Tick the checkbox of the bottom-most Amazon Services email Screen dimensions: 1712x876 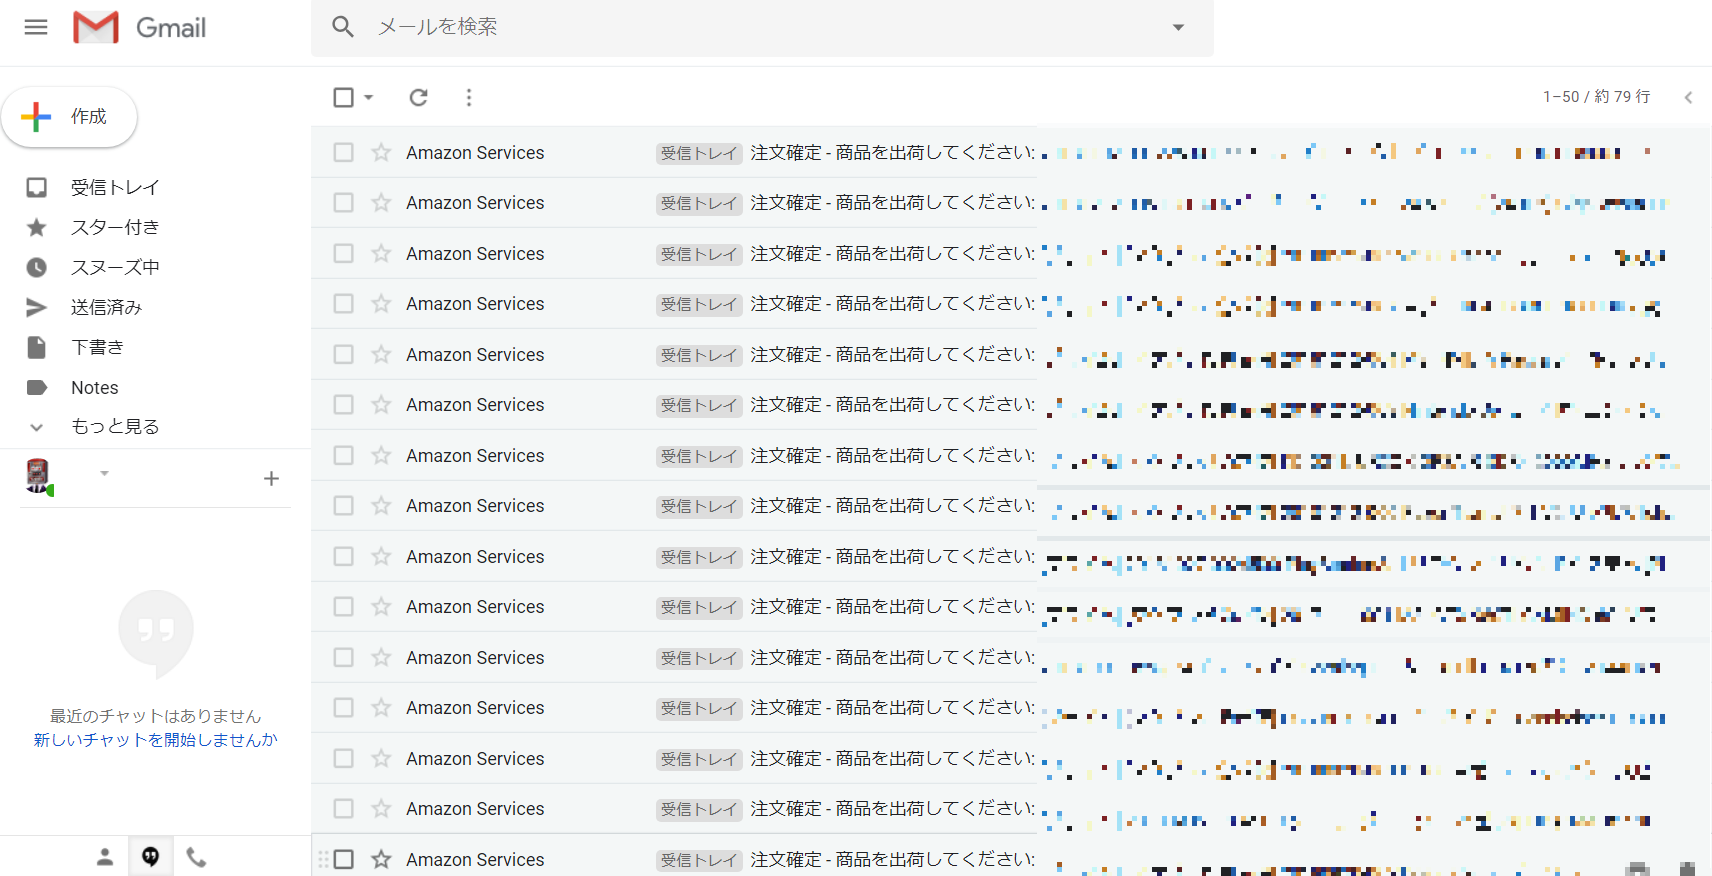(343, 859)
